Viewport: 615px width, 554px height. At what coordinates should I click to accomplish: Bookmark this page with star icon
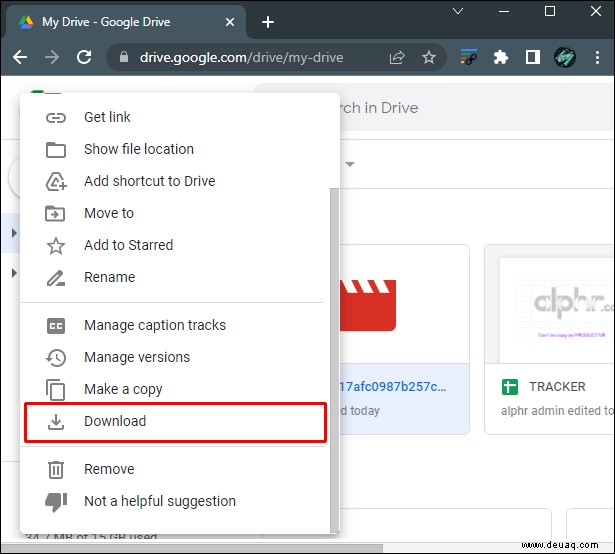click(x=429, y=58)
